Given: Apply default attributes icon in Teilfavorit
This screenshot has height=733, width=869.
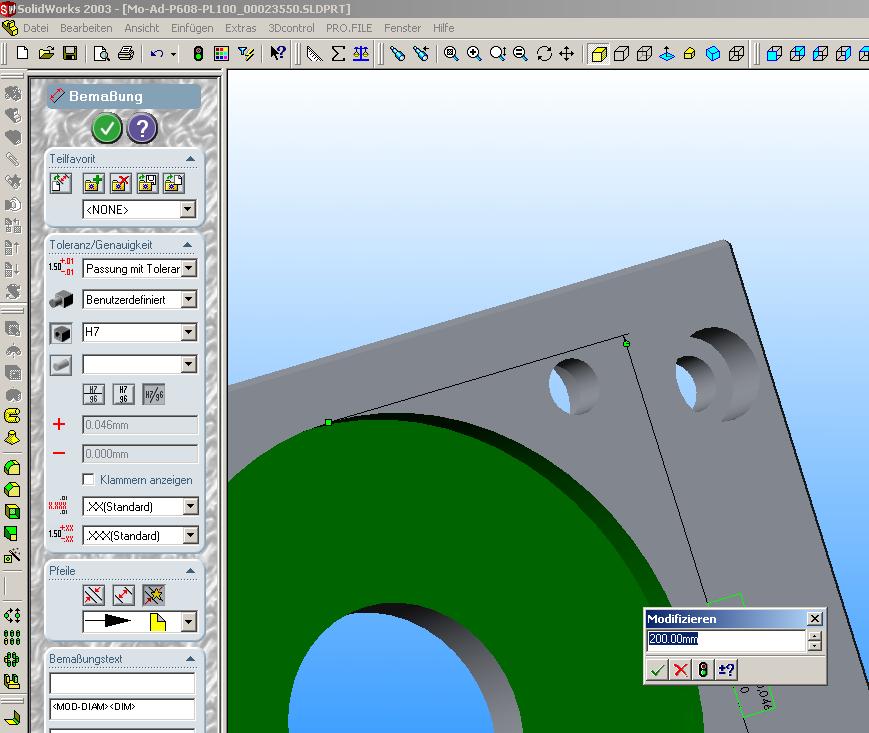Looking at the screenshot, I should pyautogui.click(x=61, y=183).
